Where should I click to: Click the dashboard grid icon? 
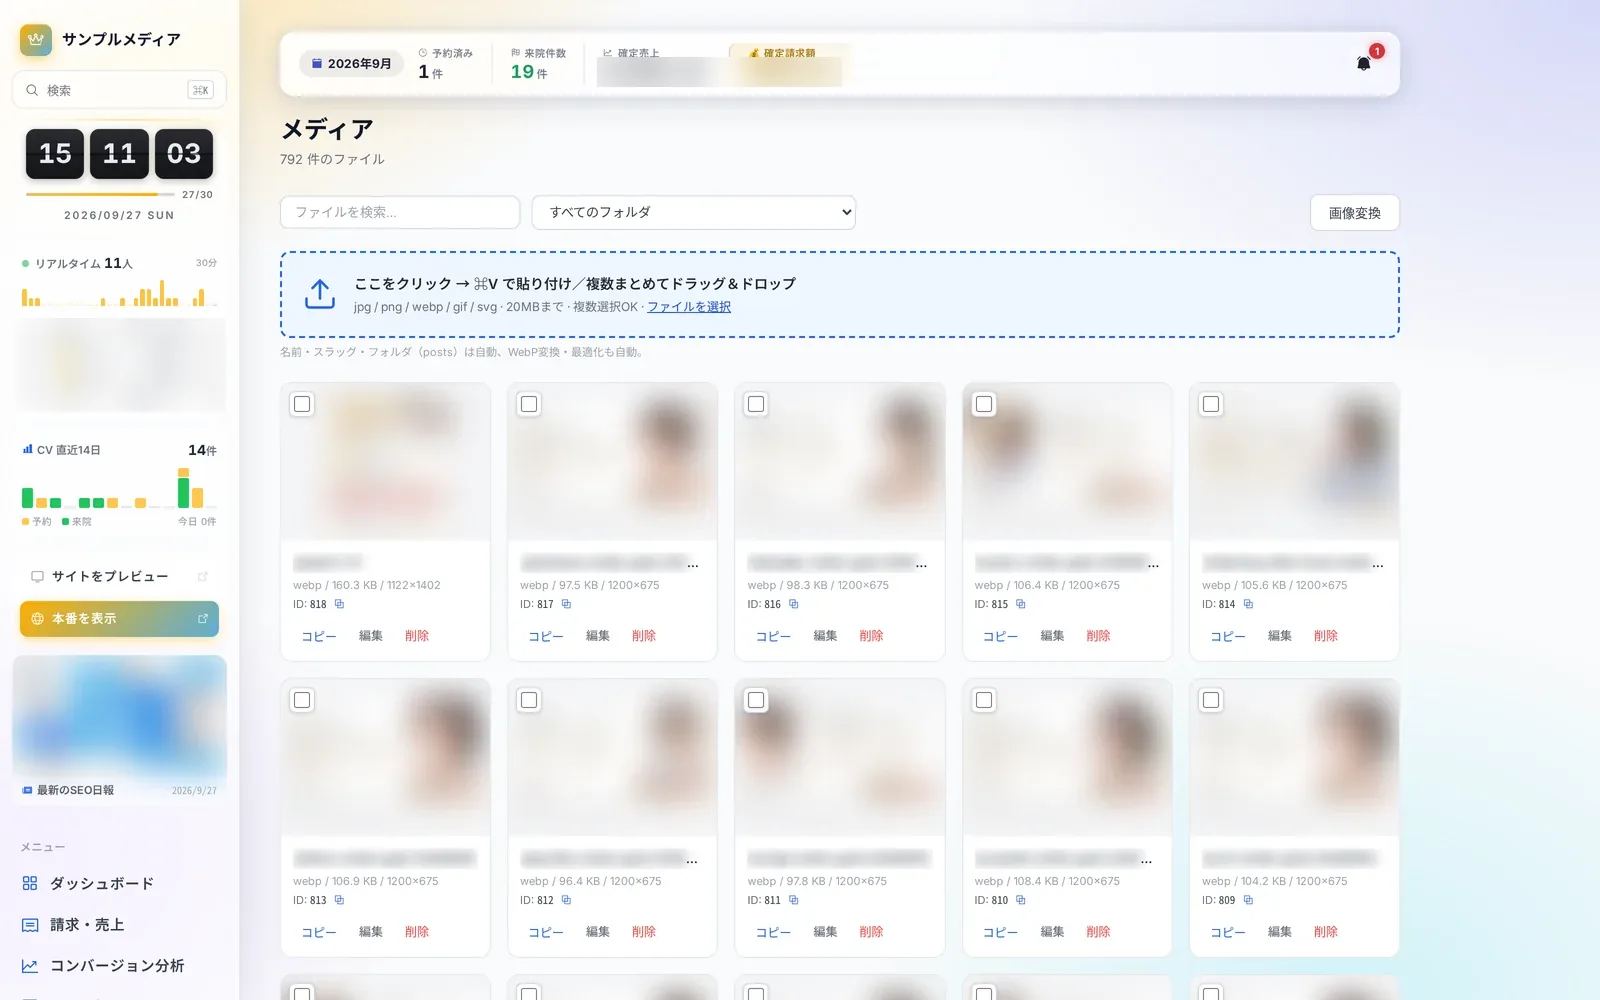[x=30, y=883]
